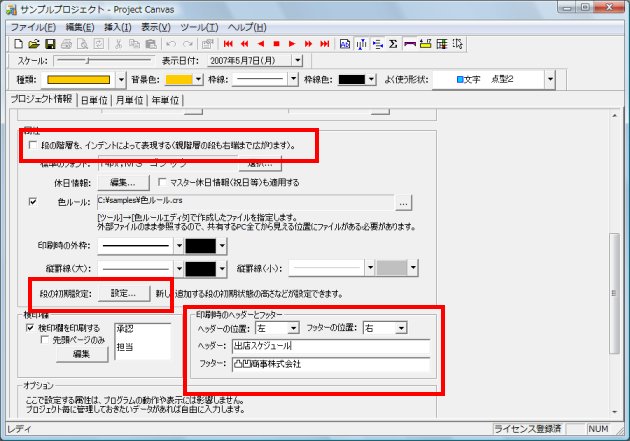The width and height of the screenshot is (630, 441).
Task: Click the sigma summation toolbar icon
Action: [393, 44]
